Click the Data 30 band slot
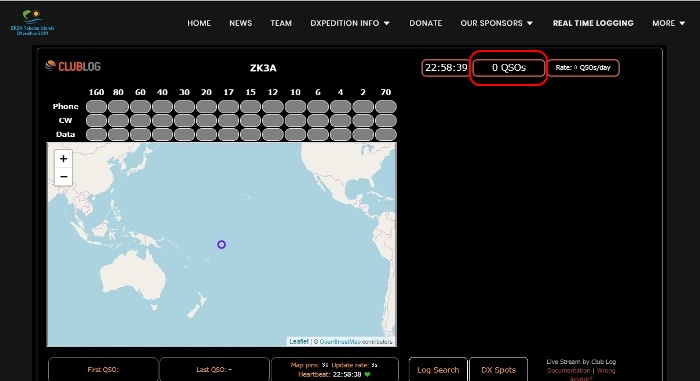 coord(184,134)
